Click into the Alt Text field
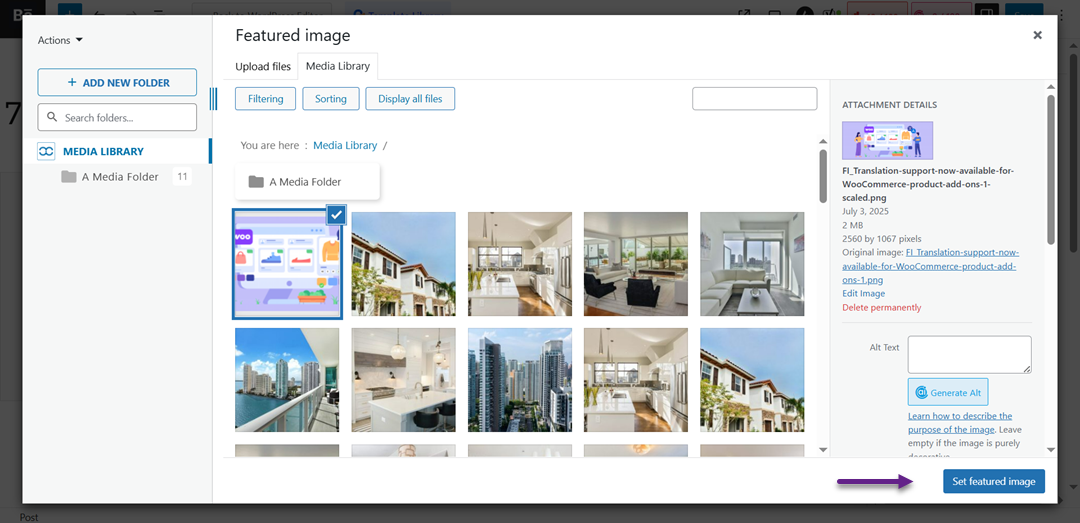This screenshot has height=523, width=1080. click(969, 354)
